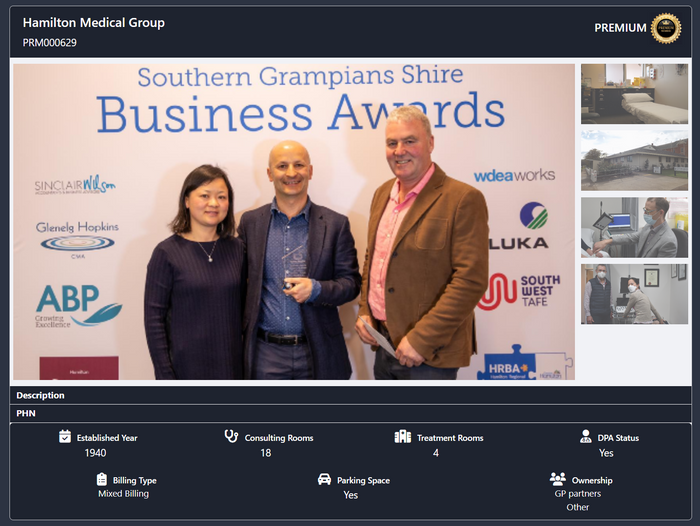
Task: Click the Yes value under DPA Status
Action: [606, 453]
